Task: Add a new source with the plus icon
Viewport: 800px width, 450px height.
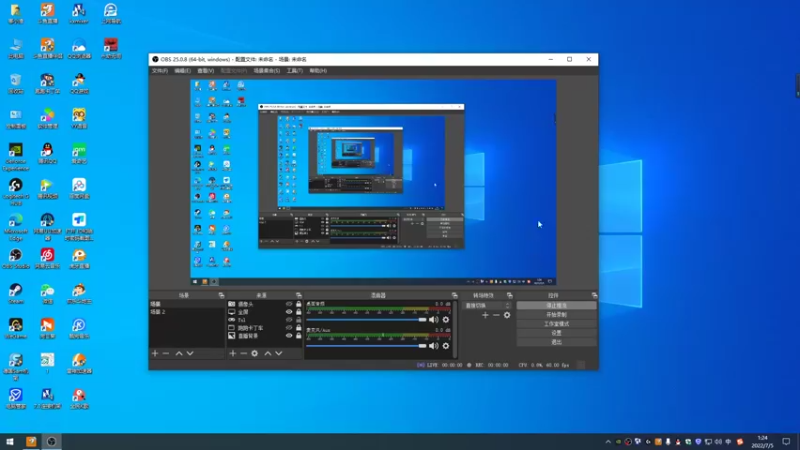Action: pos(233,353)
